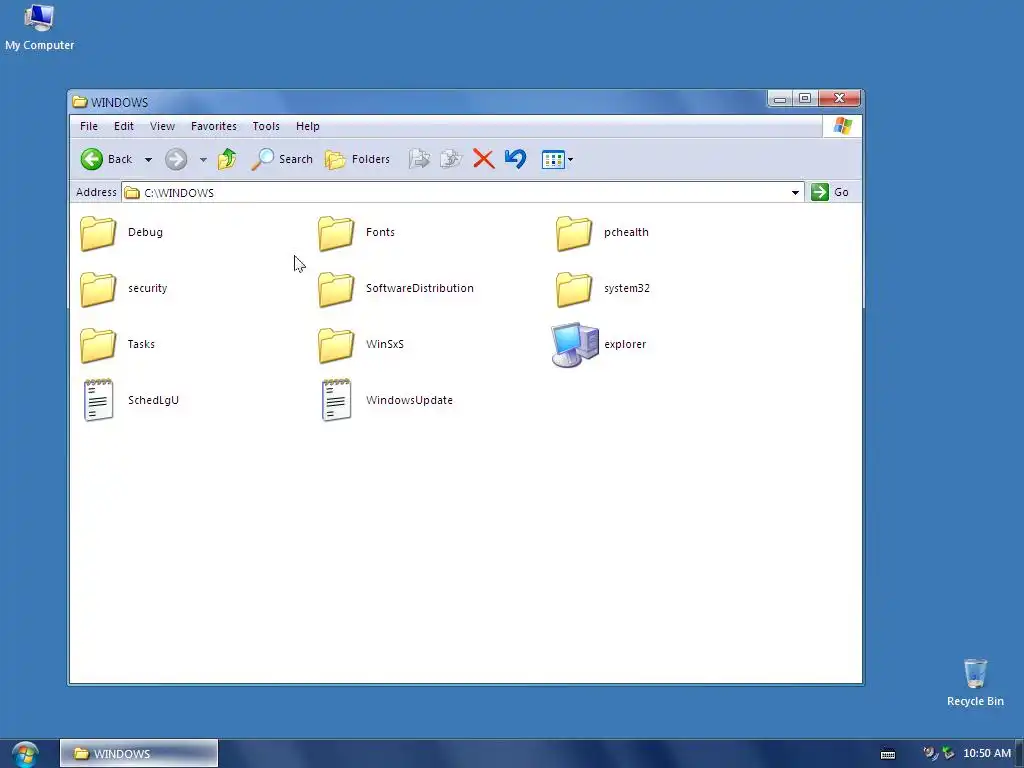Open the File menu
Image resolution: width=1024 pixels, height=768 pixels.
tap(89, 126)
